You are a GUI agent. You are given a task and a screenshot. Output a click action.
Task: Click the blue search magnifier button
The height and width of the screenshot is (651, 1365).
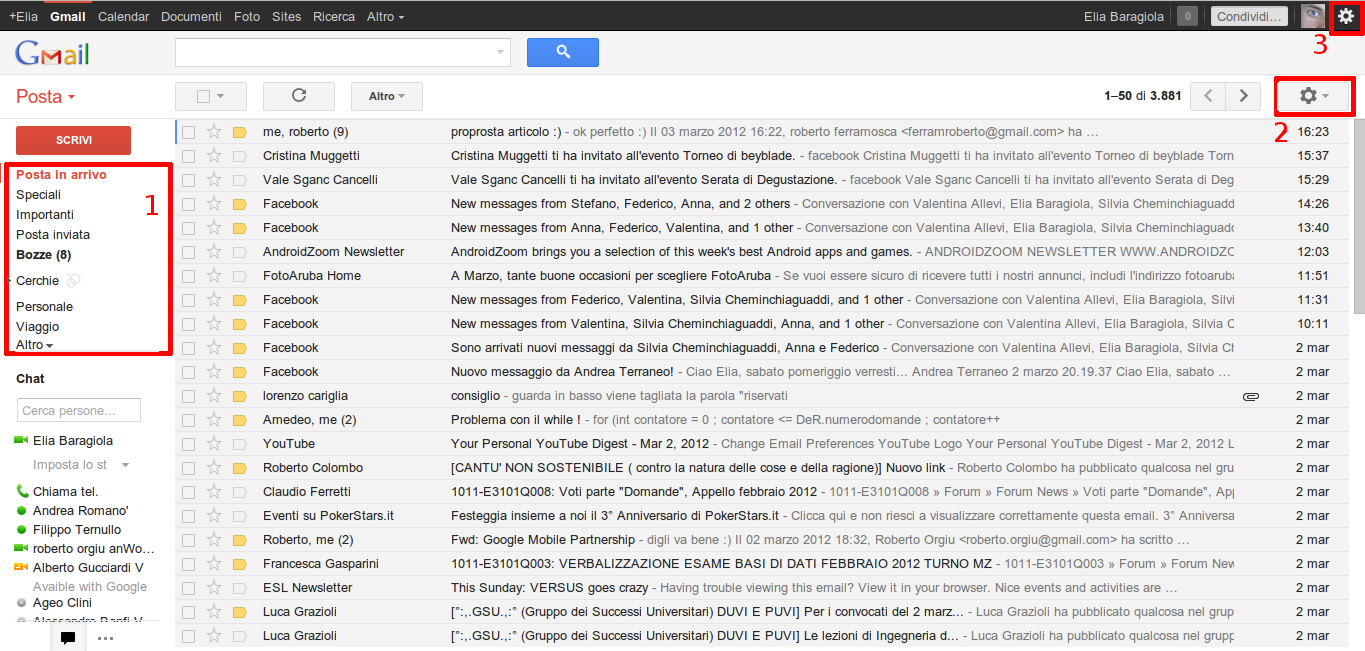(x=562, y=52)
